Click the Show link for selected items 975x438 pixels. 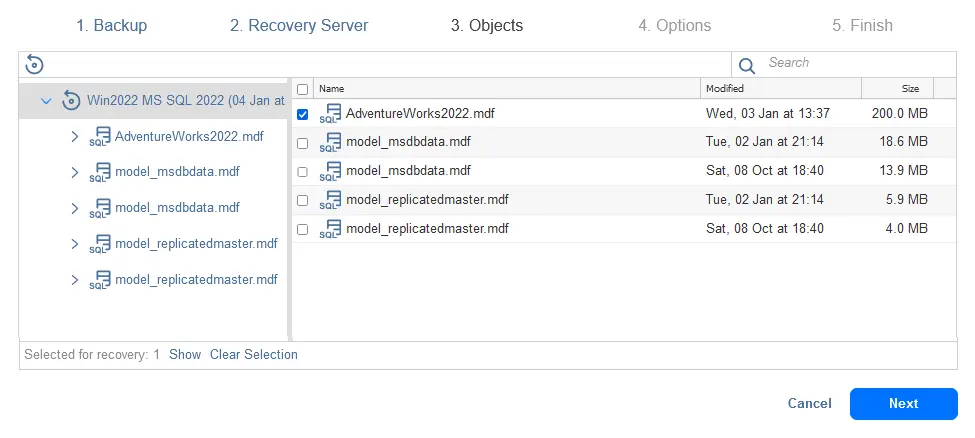pyautogui.click(x=185, y=355)
